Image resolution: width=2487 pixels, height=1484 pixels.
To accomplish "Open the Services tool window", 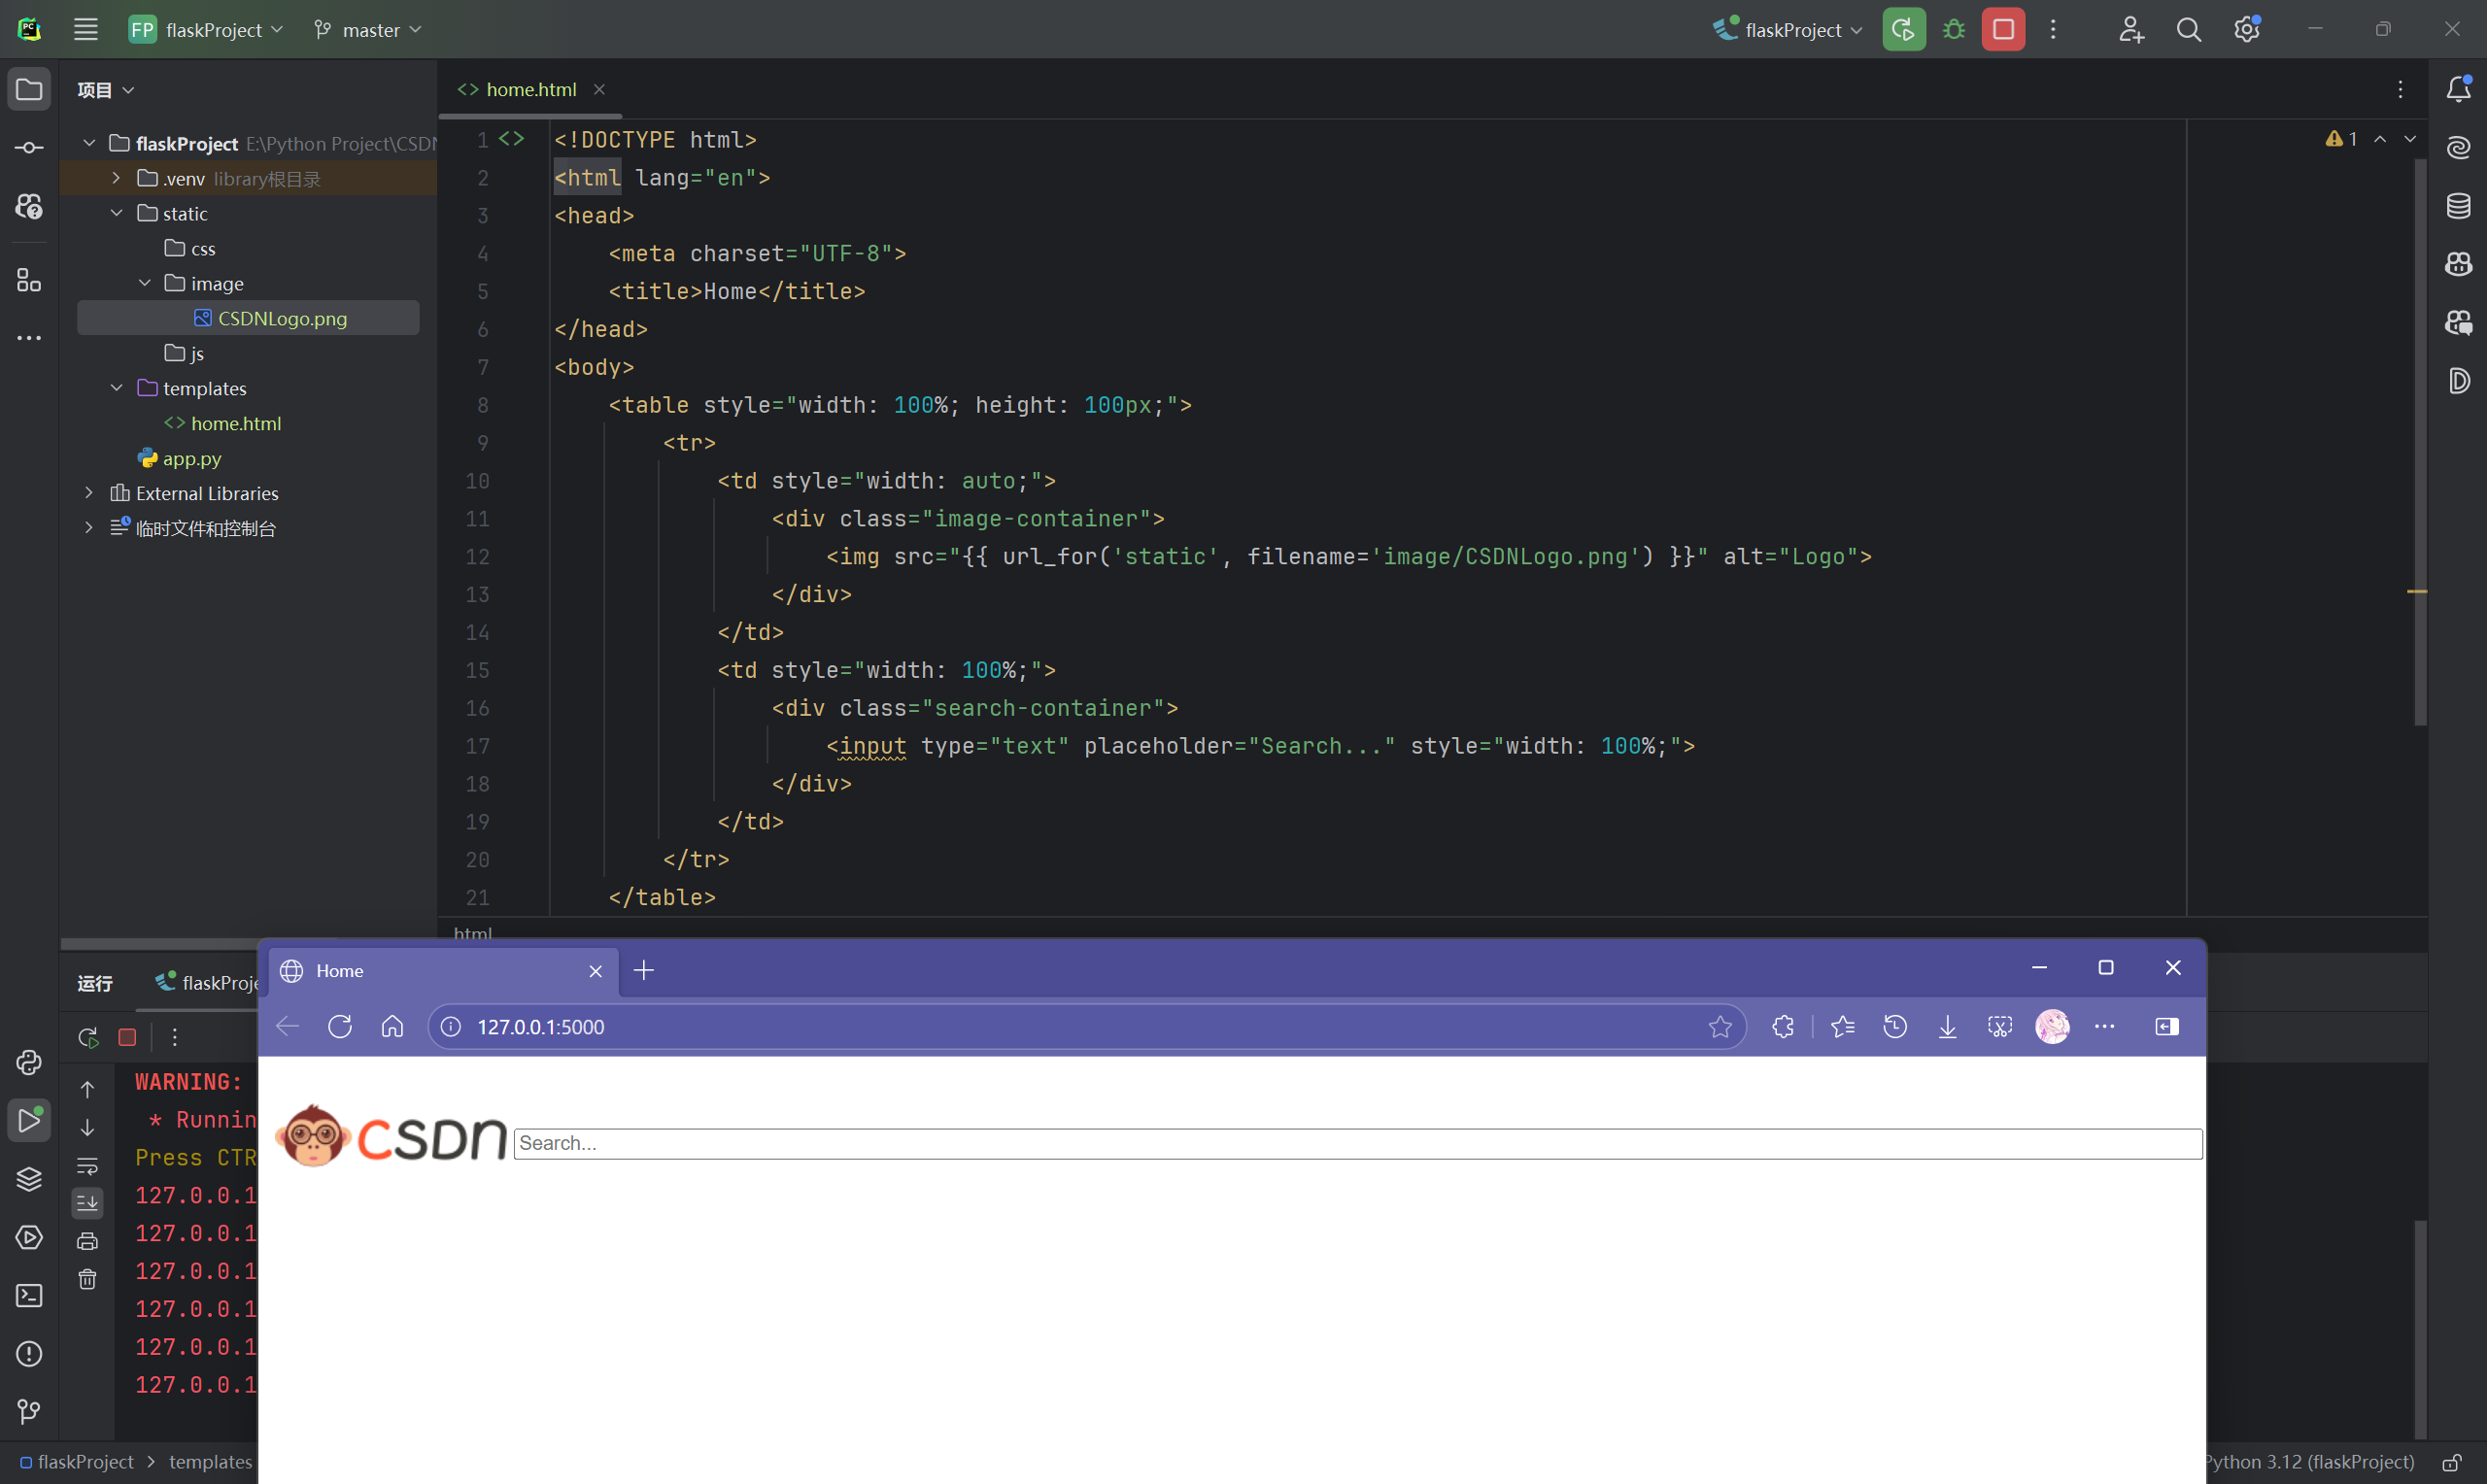I will coord(29,1237).
